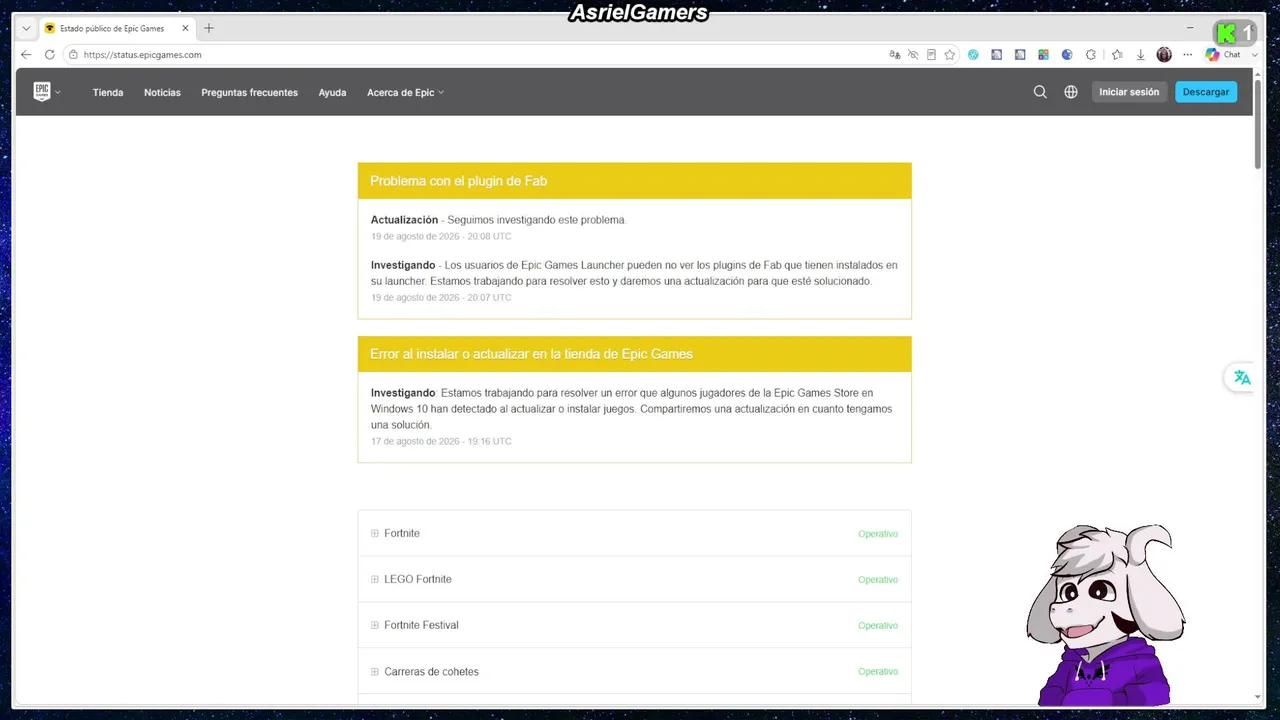Viewport: 1280px width, 720px height.
Task: Click the teal circular extension icon
Action: (x=973, y=55)
